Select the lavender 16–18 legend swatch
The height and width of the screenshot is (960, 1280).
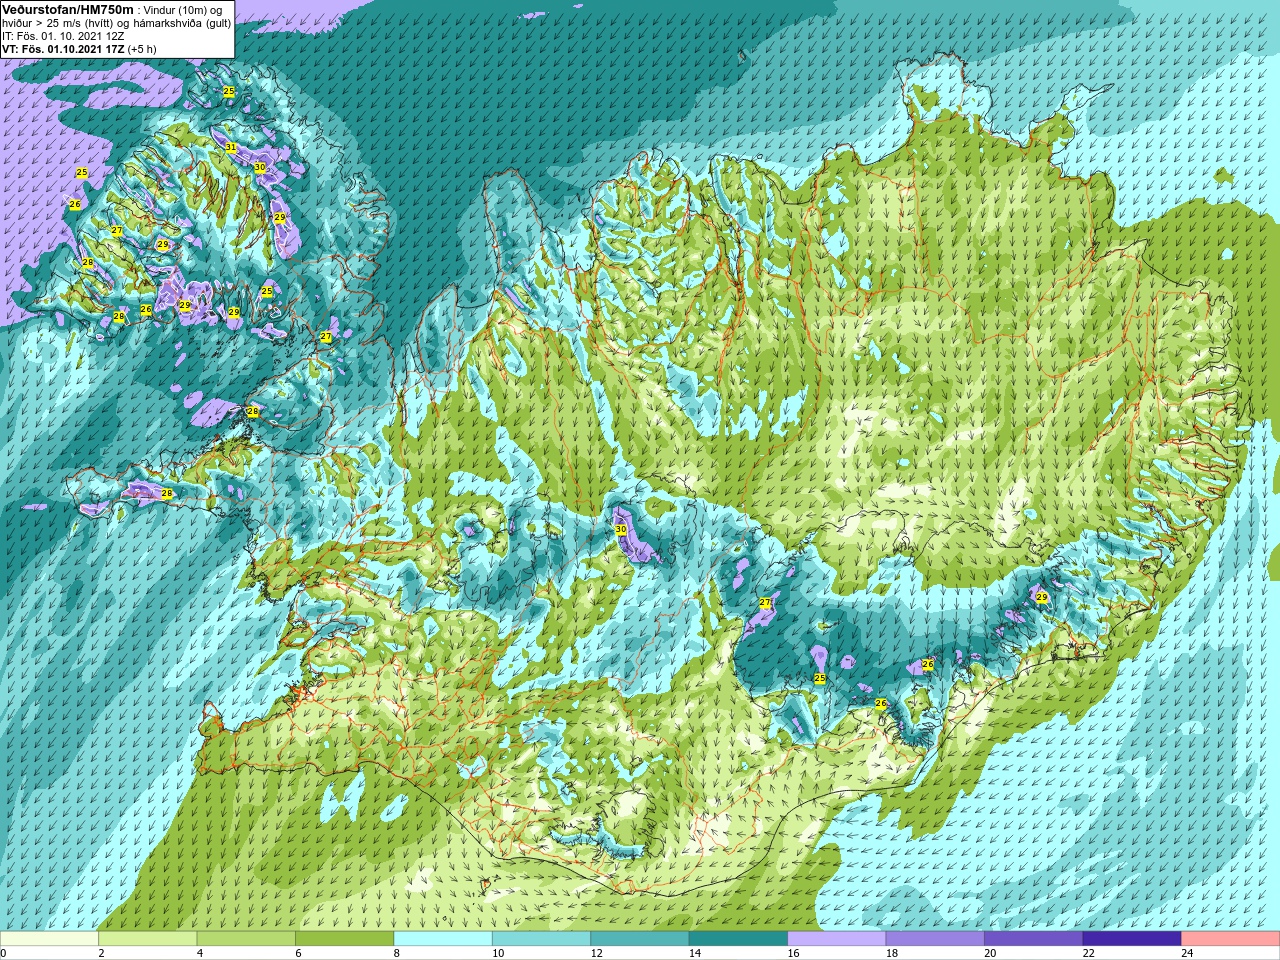(x=837, y=939)
